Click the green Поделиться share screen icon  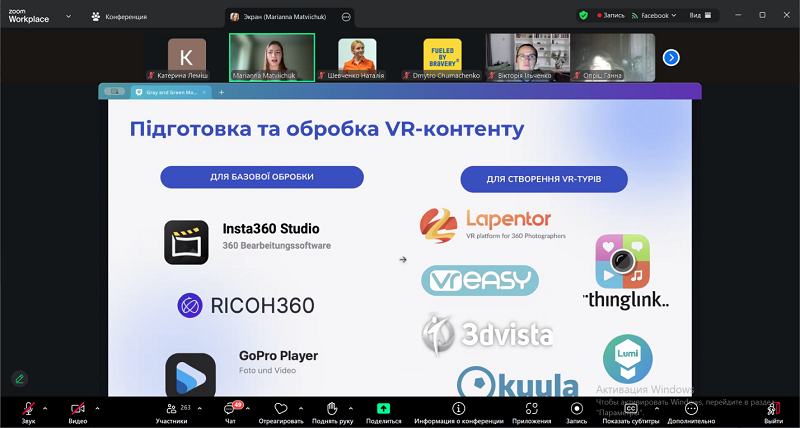pyautogui.click(x=383, y=410)
